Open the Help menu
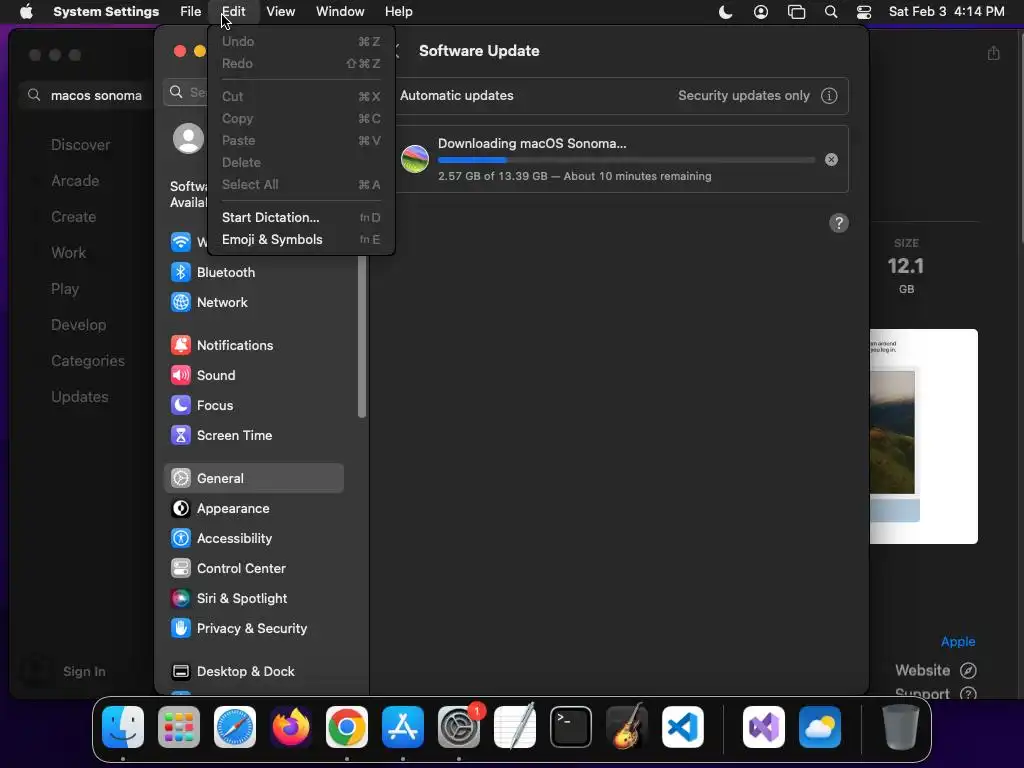1024x768 pixels. (398, 12)
